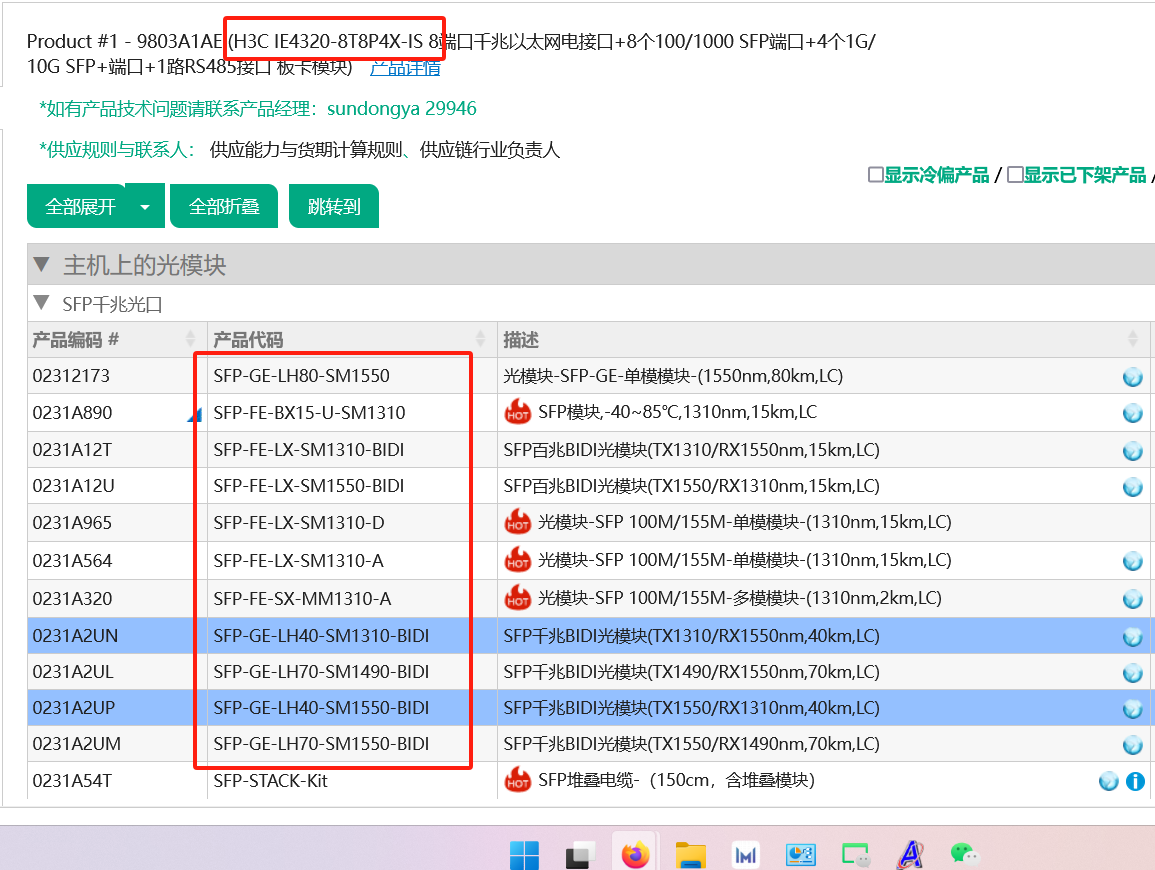Open the pie chart presentation app on taskbar

[801, 855]
